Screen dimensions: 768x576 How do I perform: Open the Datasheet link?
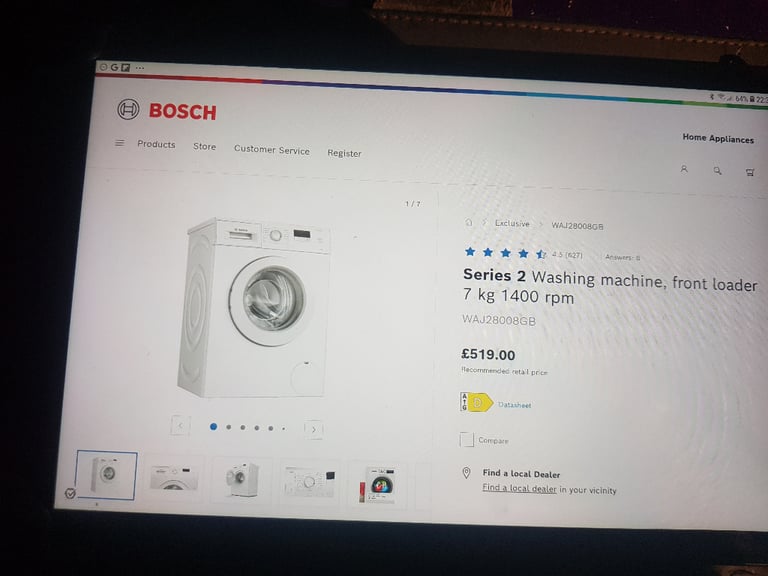click(514, 405)
